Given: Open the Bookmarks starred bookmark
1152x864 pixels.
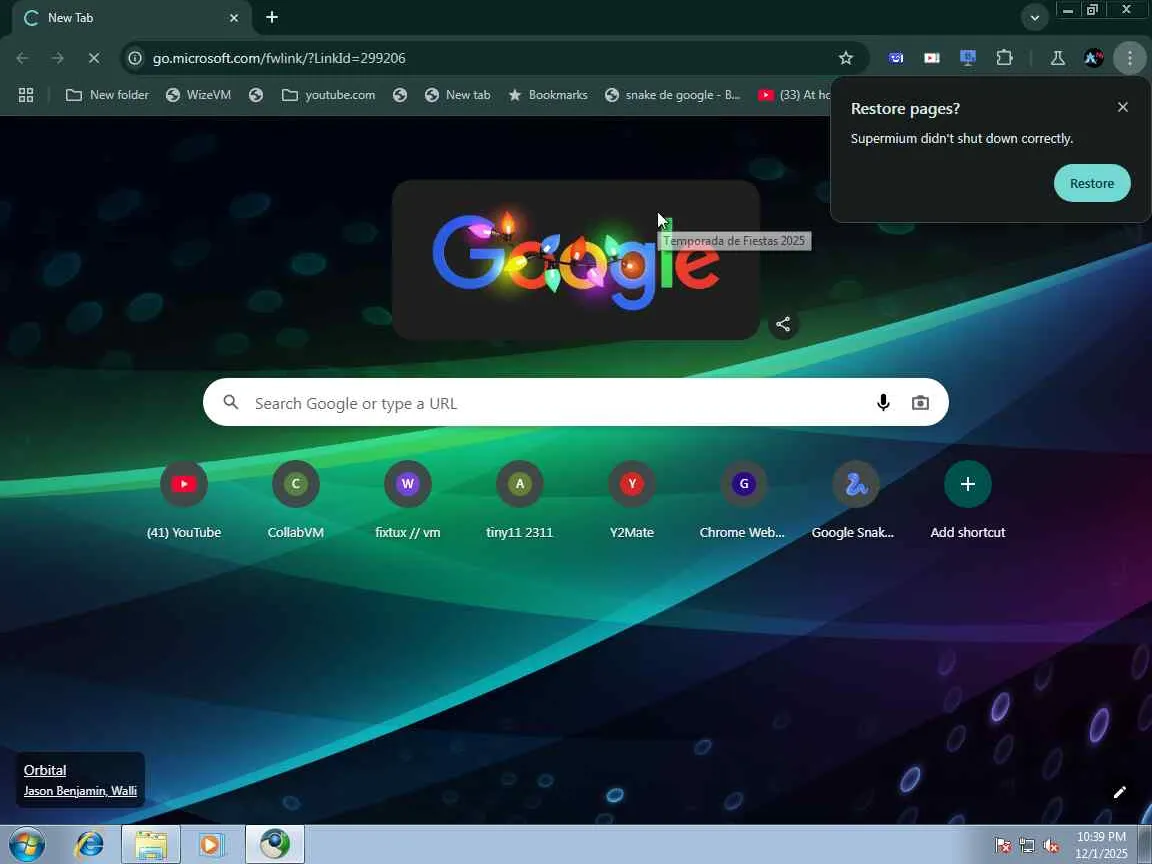Looking at the screenshot, I should tap(548, 95).
